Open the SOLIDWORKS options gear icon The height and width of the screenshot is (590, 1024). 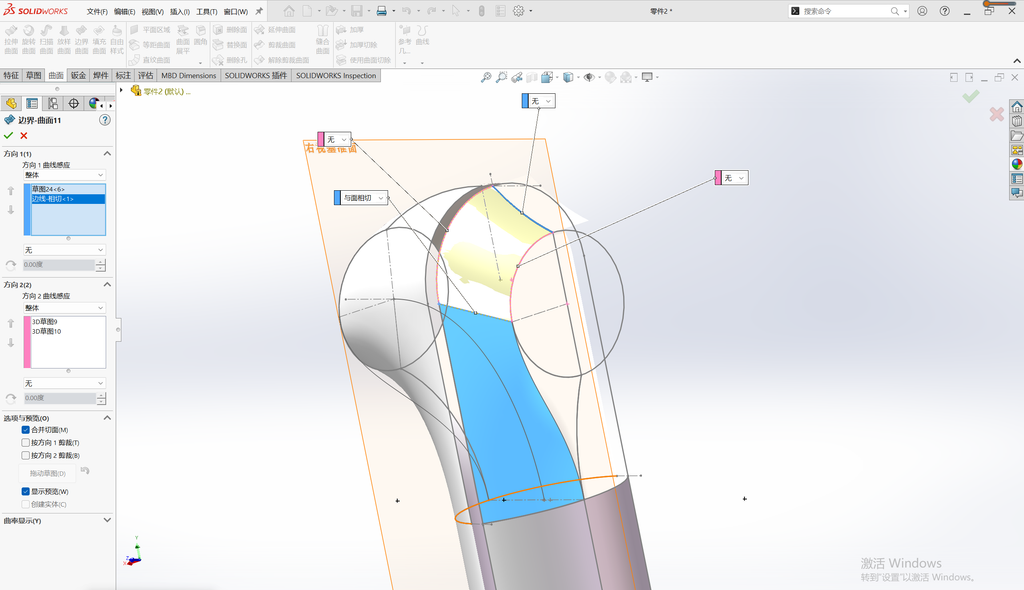coord(519,11)
